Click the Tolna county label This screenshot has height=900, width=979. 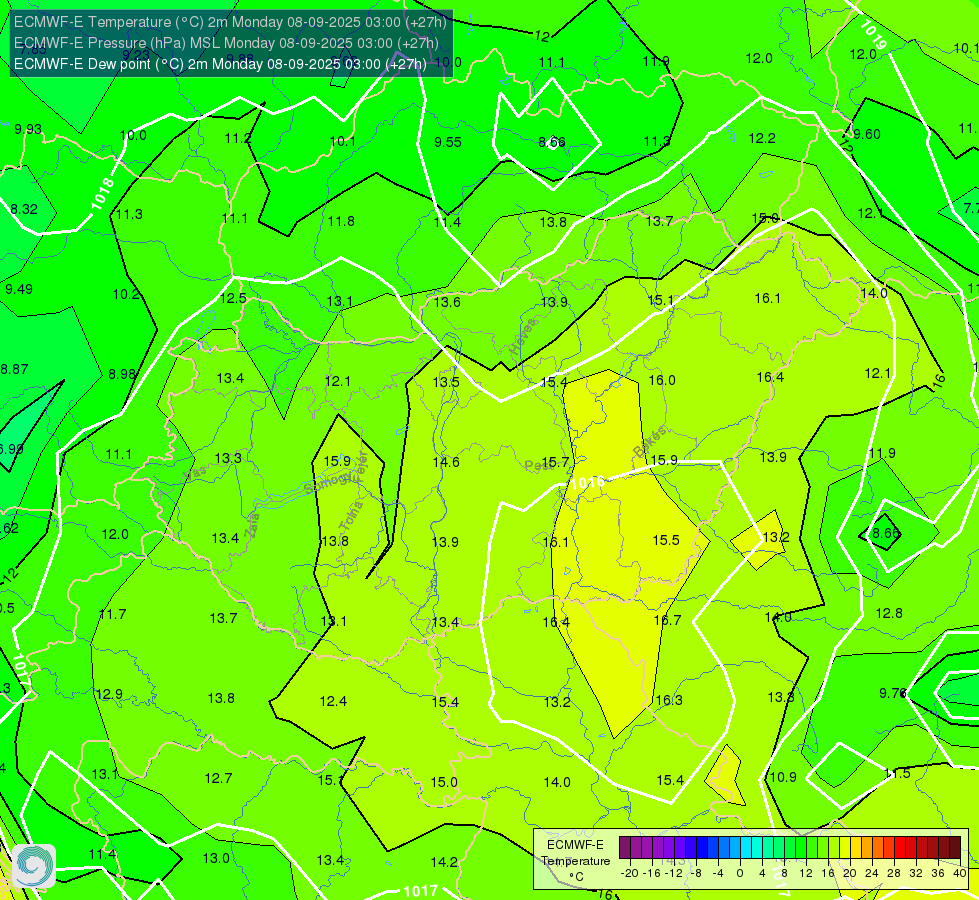point(351,515)
